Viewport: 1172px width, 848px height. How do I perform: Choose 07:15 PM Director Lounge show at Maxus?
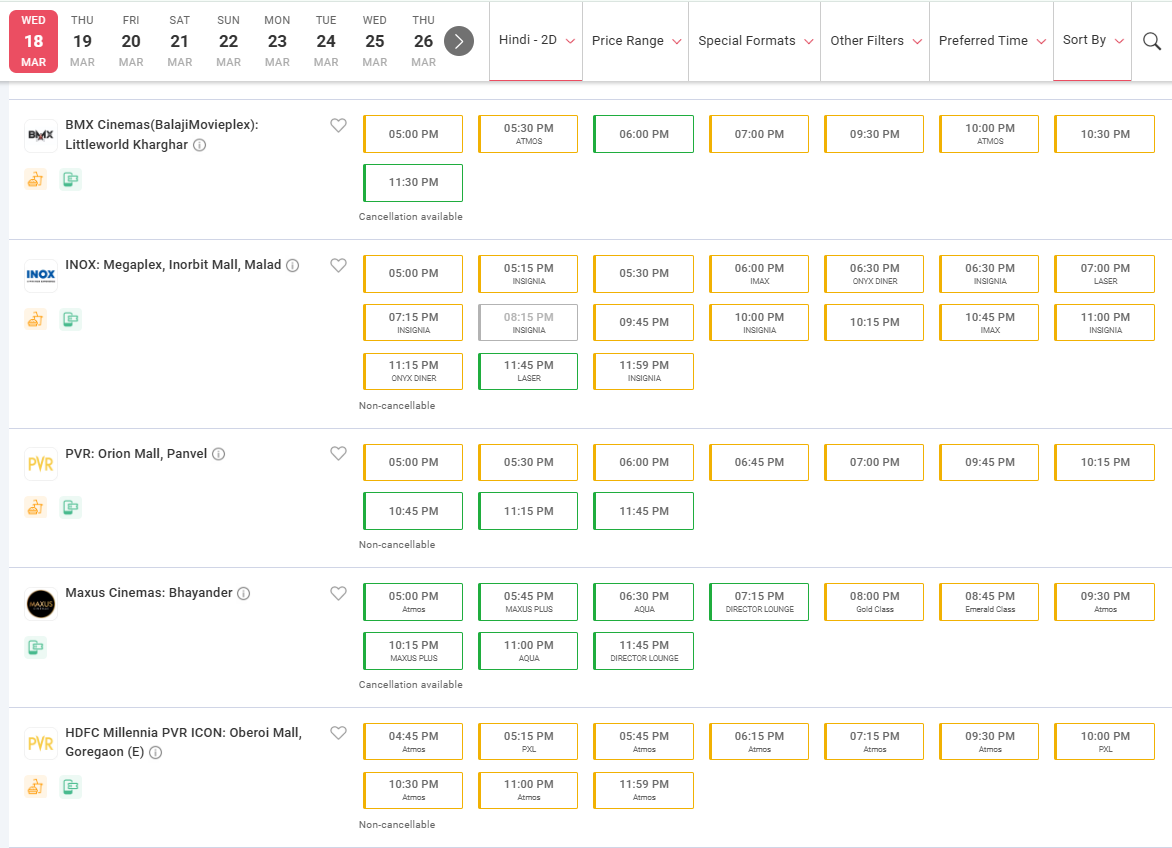[x=759, y=602]
